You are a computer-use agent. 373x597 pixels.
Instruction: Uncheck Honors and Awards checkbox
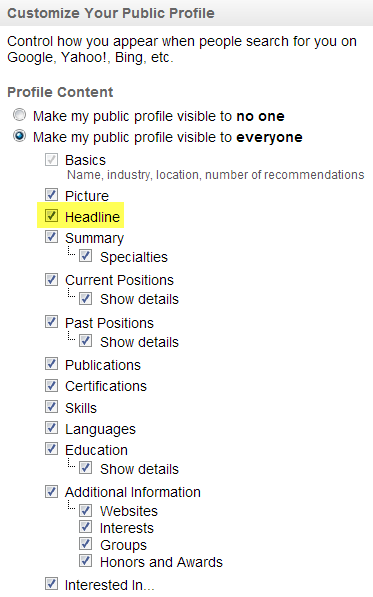pyautogui.click(x=86, y=561)
